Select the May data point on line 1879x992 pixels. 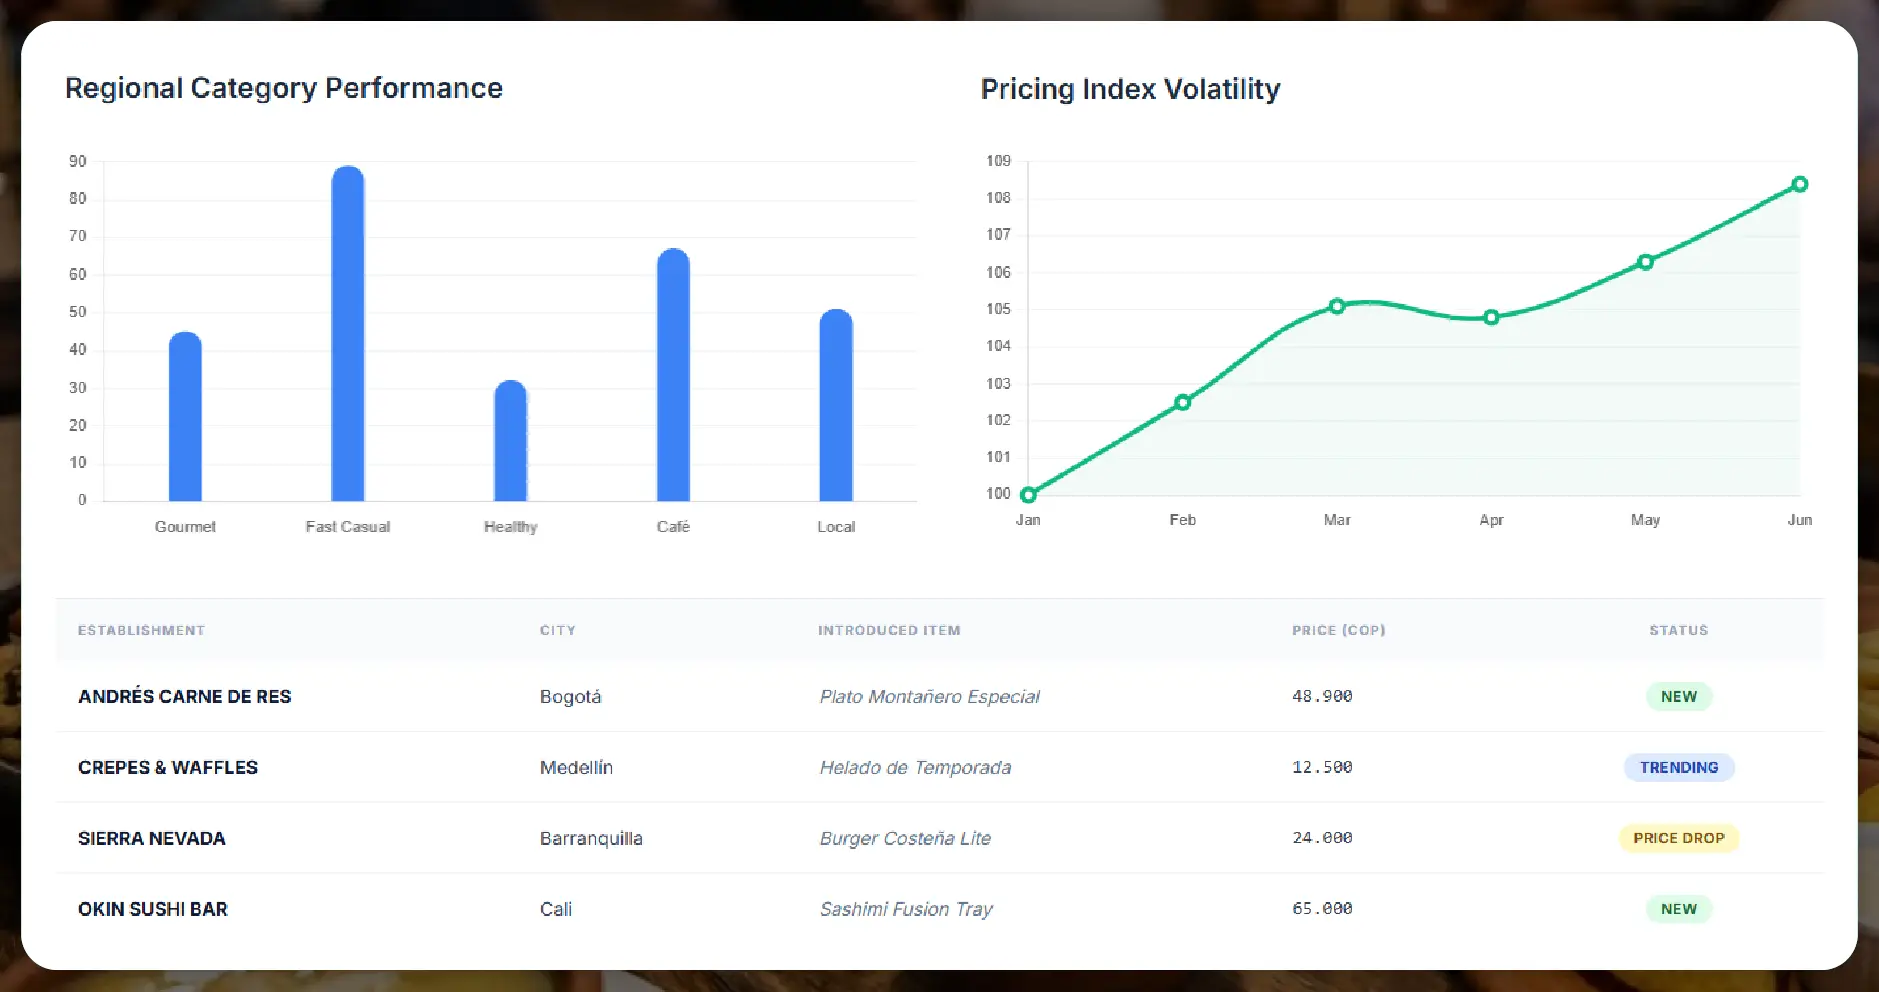click(x=1645, y=262)
